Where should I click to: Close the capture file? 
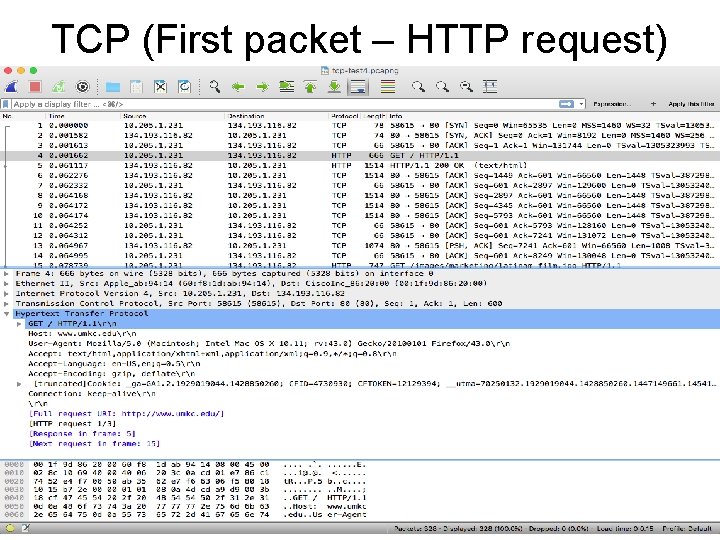tap(160, 87)
